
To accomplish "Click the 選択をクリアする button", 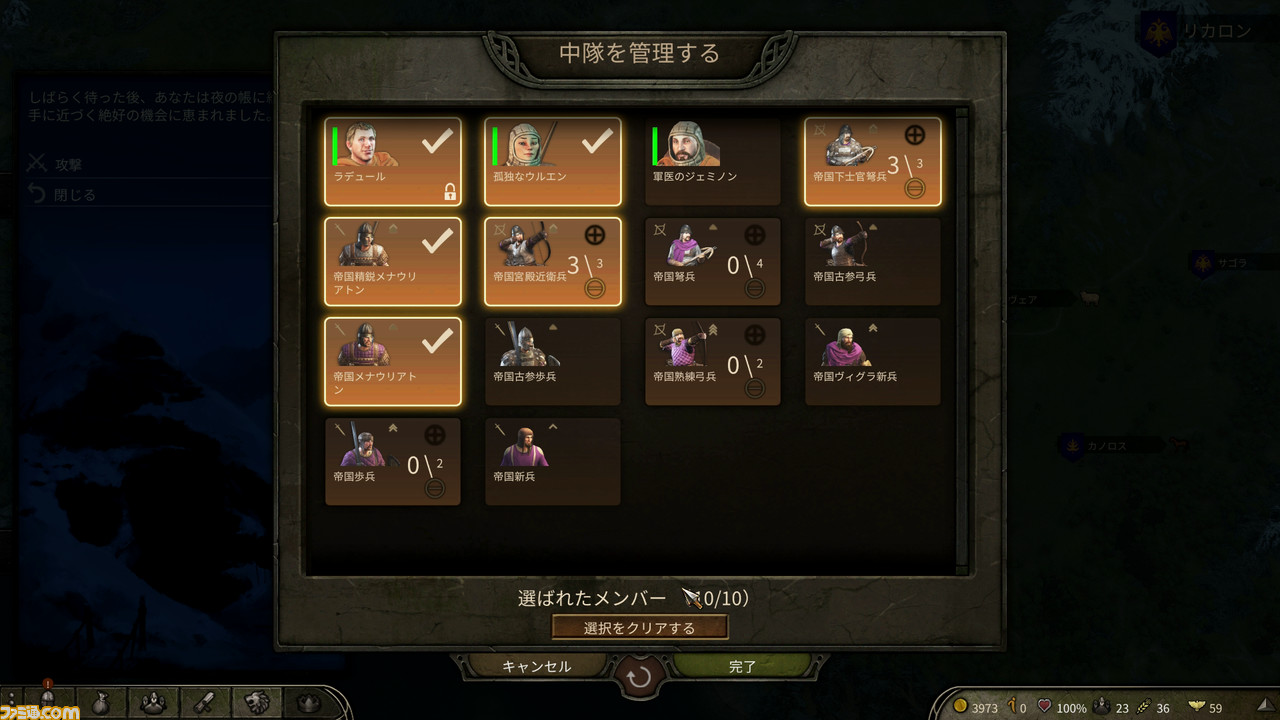I will pyautogui.click(x=640, y=628).
